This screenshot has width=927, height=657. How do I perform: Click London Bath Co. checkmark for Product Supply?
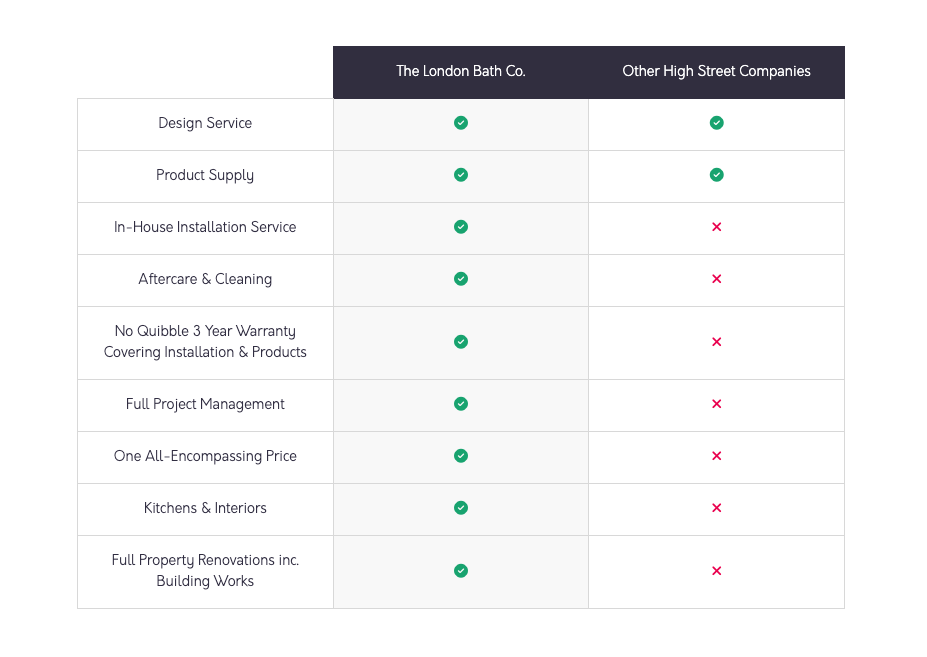pyautogui.click(x=461, y=175)
